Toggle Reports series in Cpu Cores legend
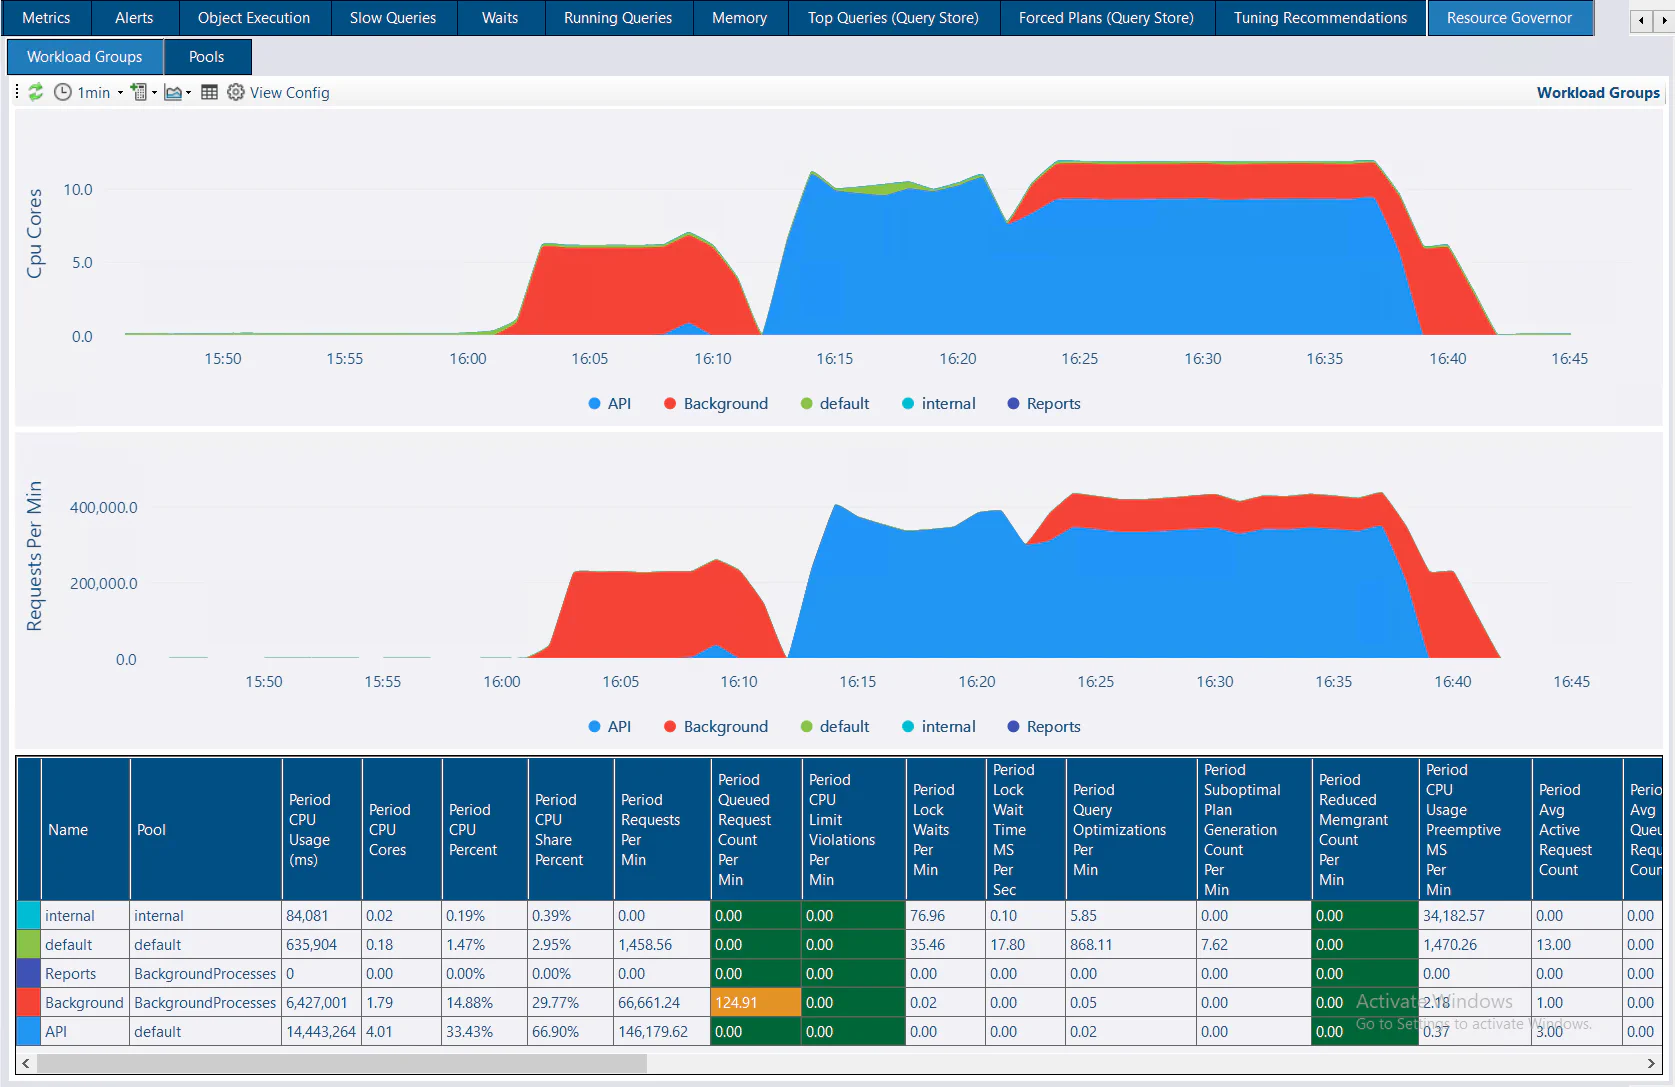1675x1087 pixels. 1043,404
